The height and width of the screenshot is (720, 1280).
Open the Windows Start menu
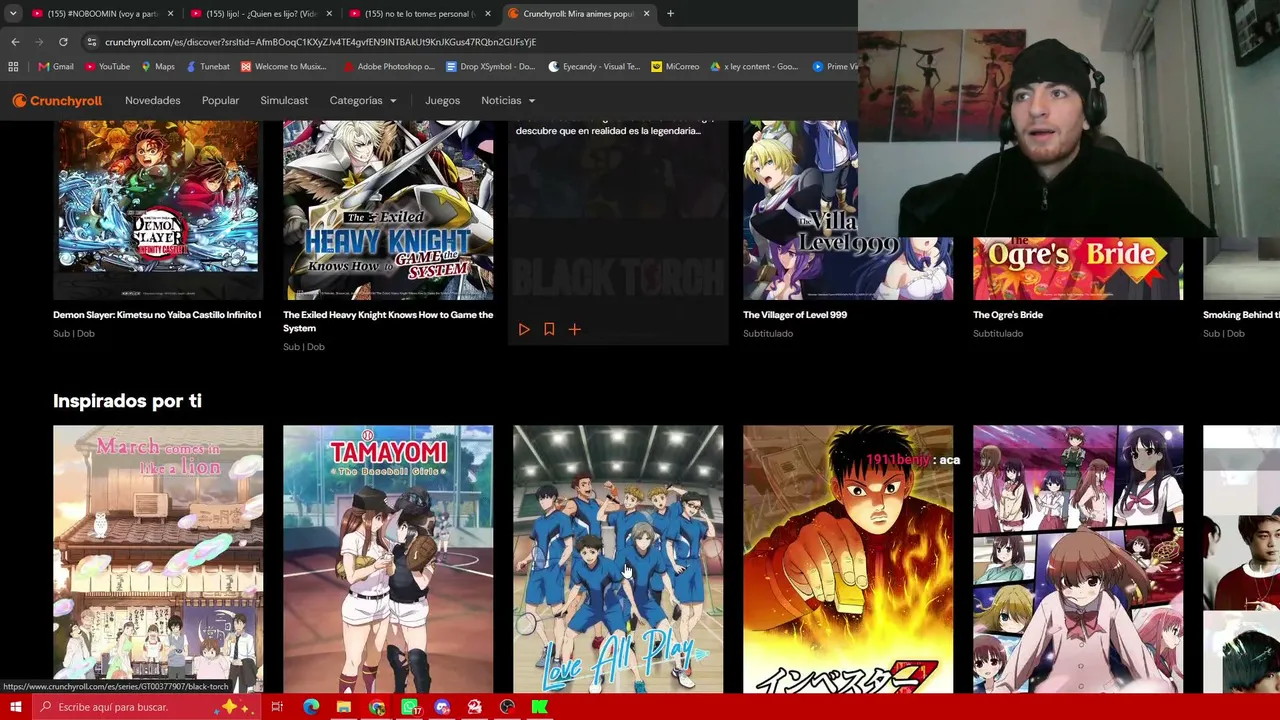pos(15,707)
